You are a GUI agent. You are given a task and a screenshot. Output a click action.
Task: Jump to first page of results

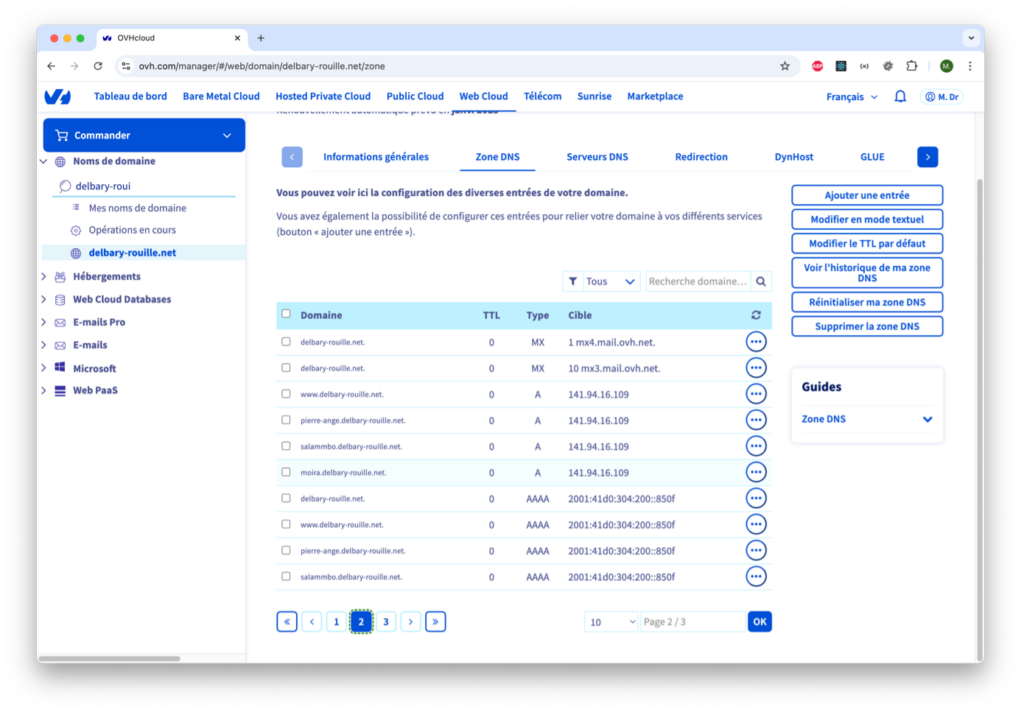point(287,622)
